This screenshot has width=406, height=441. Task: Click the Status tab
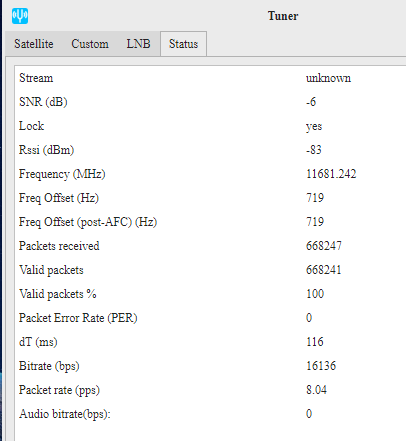tap(183, 44)
